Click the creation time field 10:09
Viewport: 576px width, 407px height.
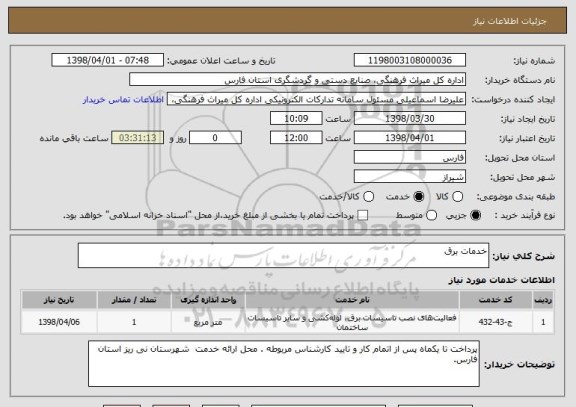(296, 119)
